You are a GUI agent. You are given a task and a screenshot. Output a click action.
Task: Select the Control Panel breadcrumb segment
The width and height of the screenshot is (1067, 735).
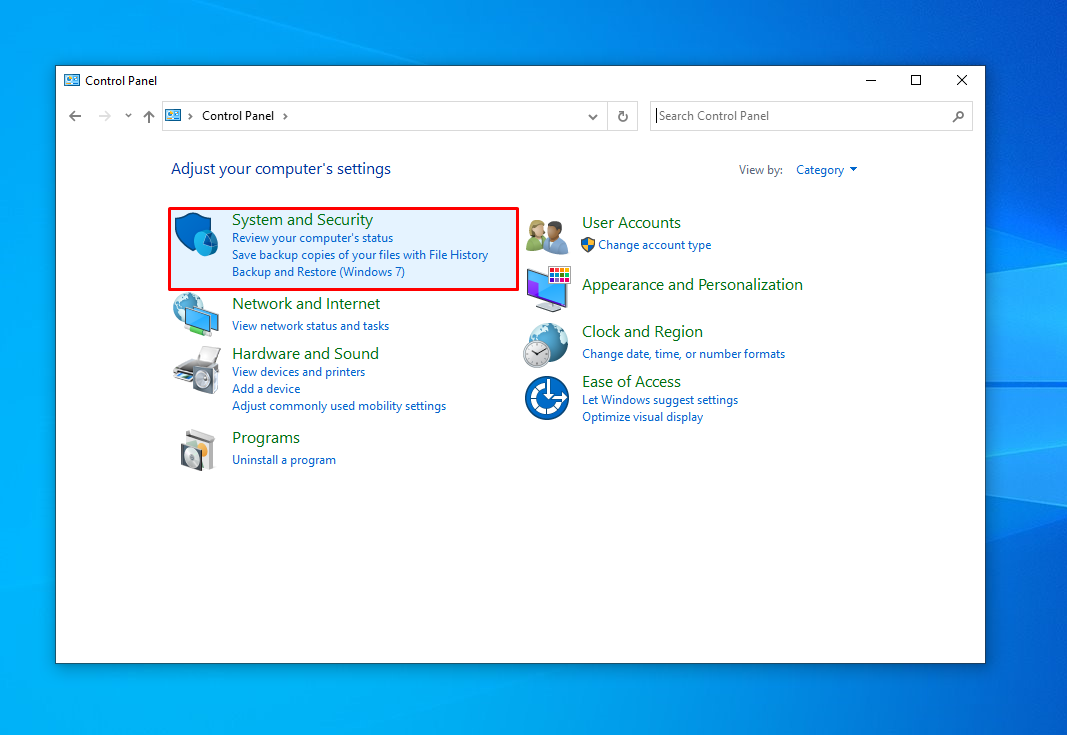click(237, 116)
